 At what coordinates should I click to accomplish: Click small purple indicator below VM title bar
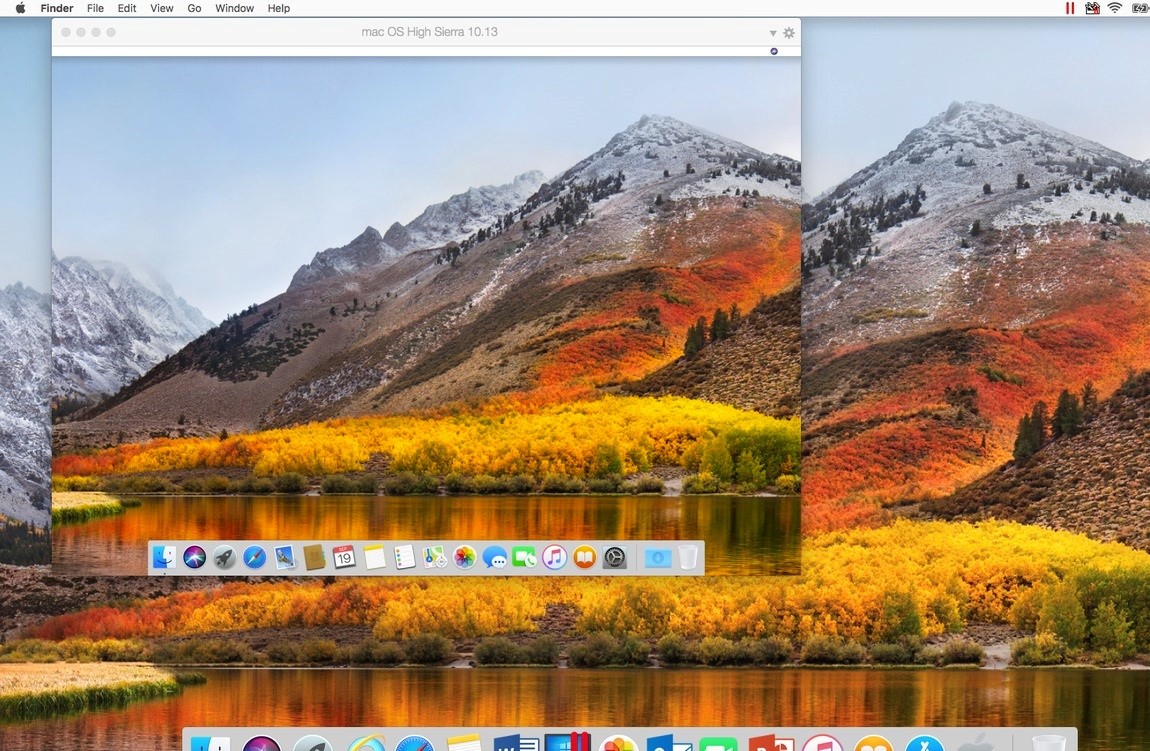tap(774, 51)
